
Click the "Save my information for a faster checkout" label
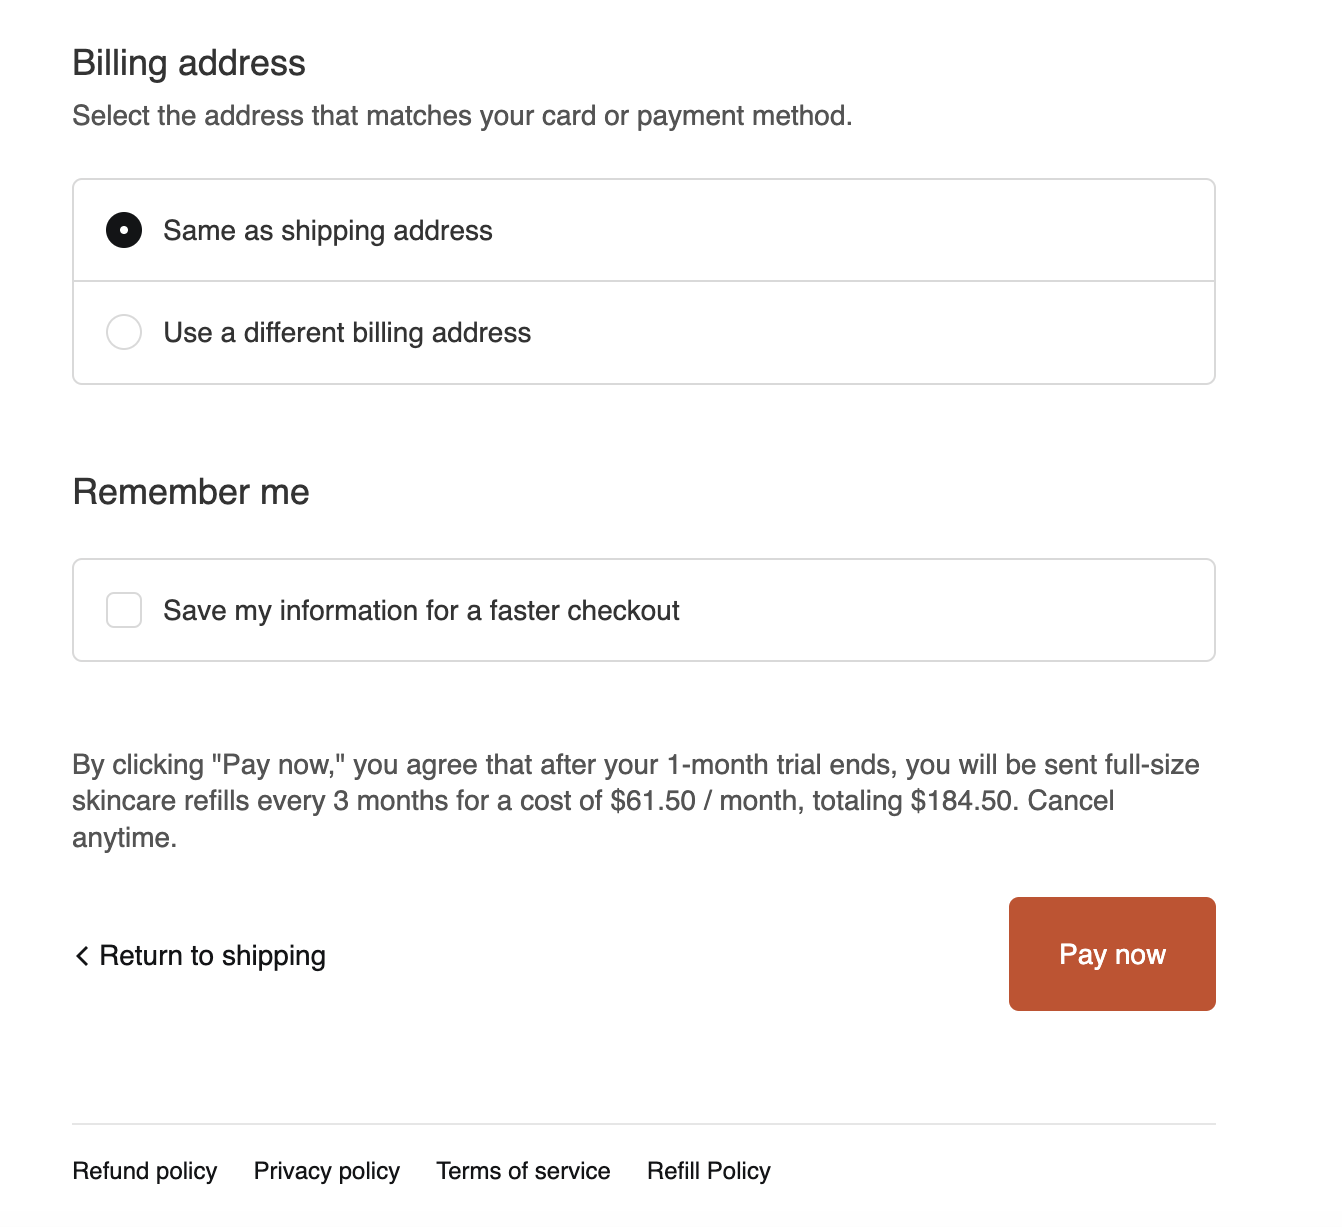421,611
